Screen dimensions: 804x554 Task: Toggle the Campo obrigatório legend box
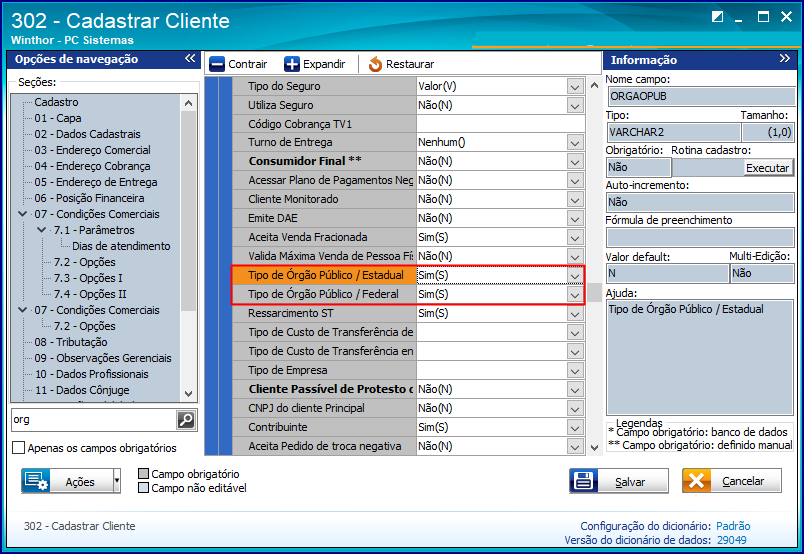144,473
